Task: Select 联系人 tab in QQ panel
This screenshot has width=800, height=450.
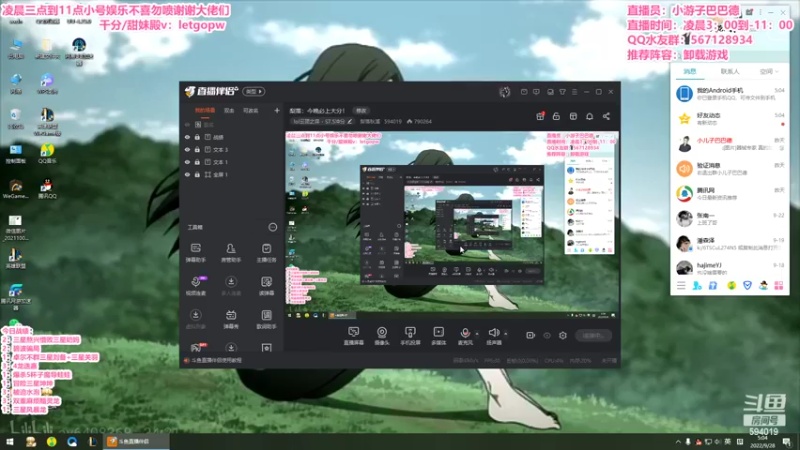Action: point(730,71)
